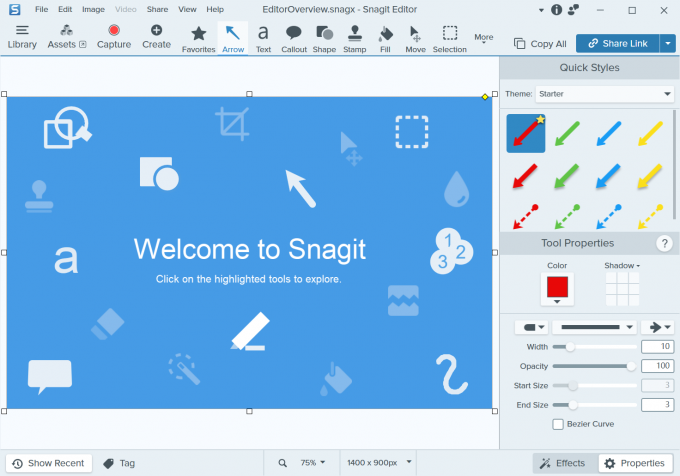
Task: Open Tool Properties help icon
Action: 663,244
